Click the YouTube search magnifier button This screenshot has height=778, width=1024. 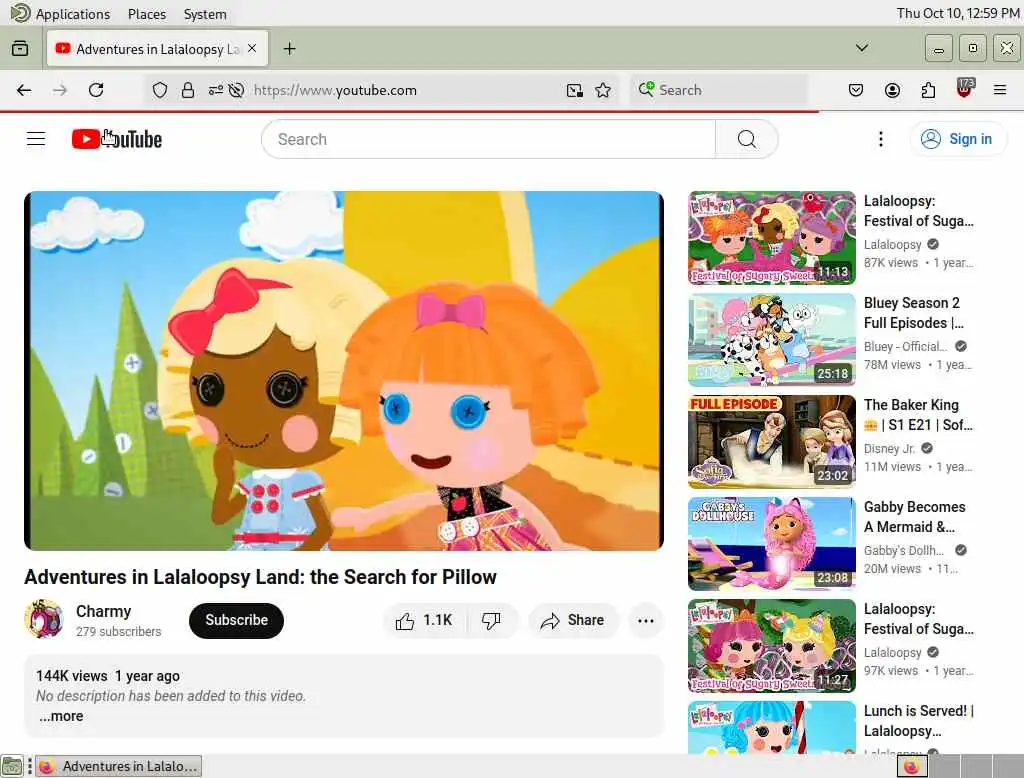coord(746,139)
